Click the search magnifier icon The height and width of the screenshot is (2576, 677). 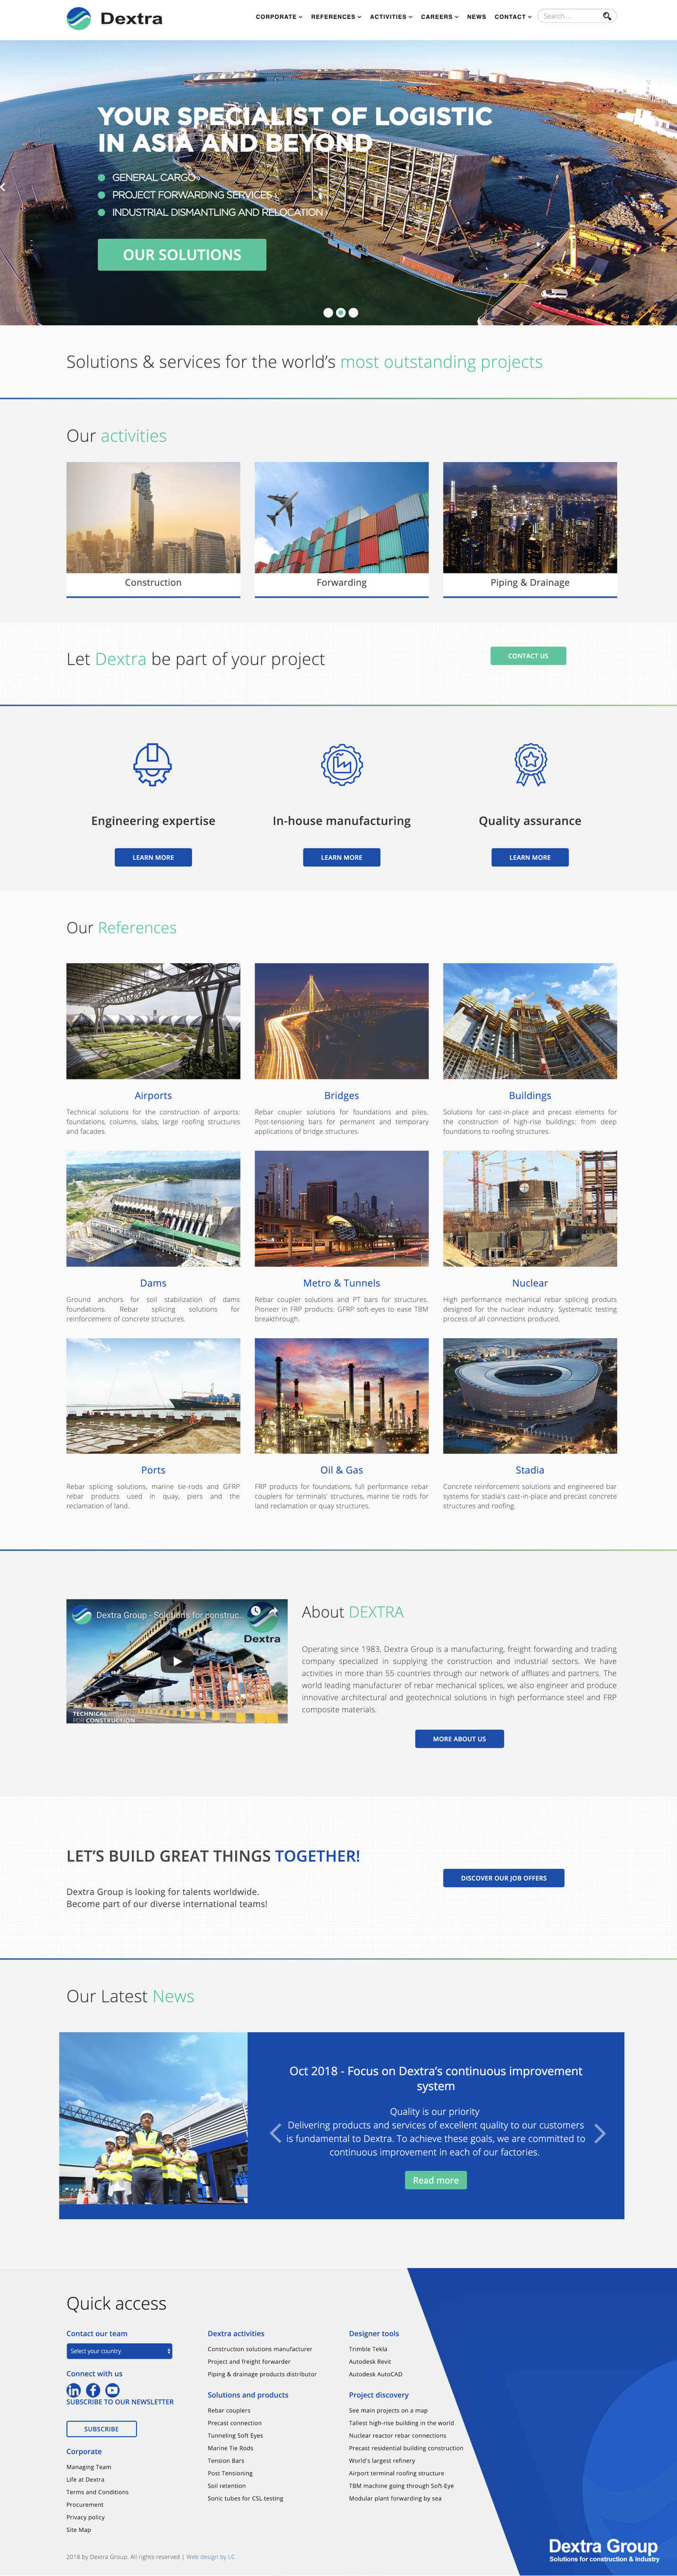[606, 16]
